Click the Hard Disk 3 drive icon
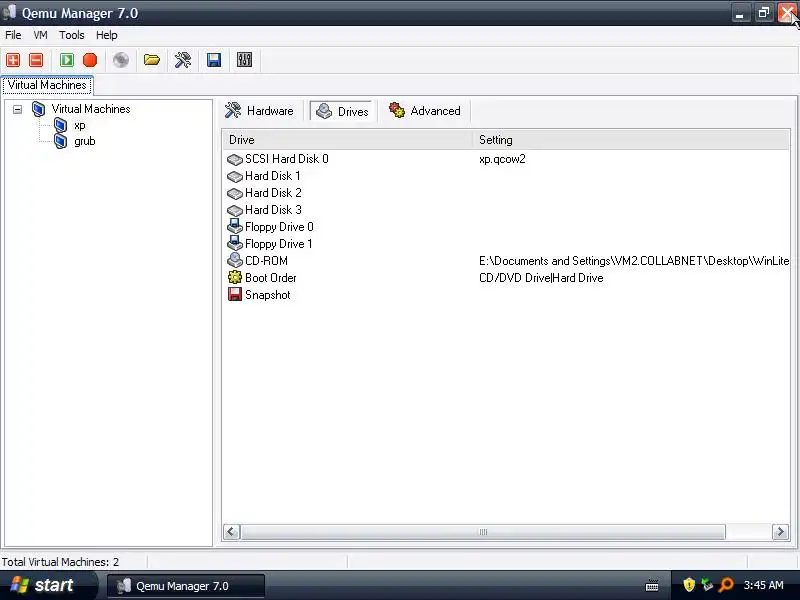The image size is (800, 600). [x=235, y=210]
